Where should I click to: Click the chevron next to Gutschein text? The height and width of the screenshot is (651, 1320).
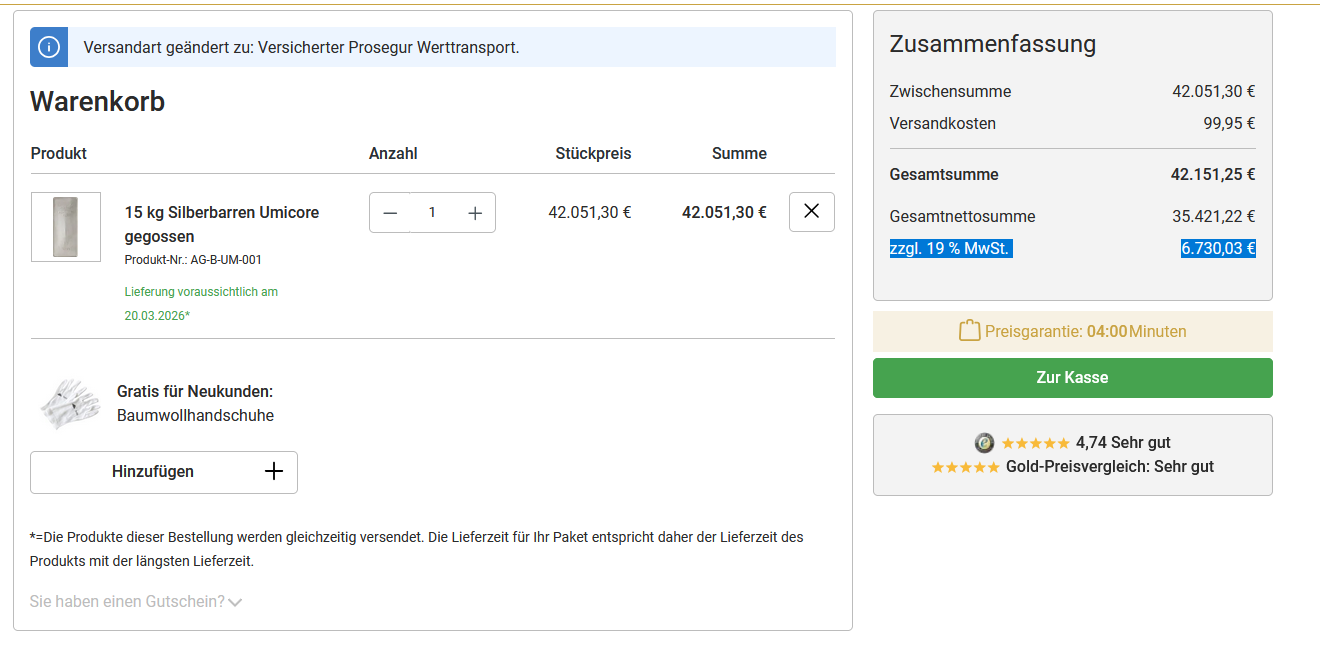click(x=235, y=603)
